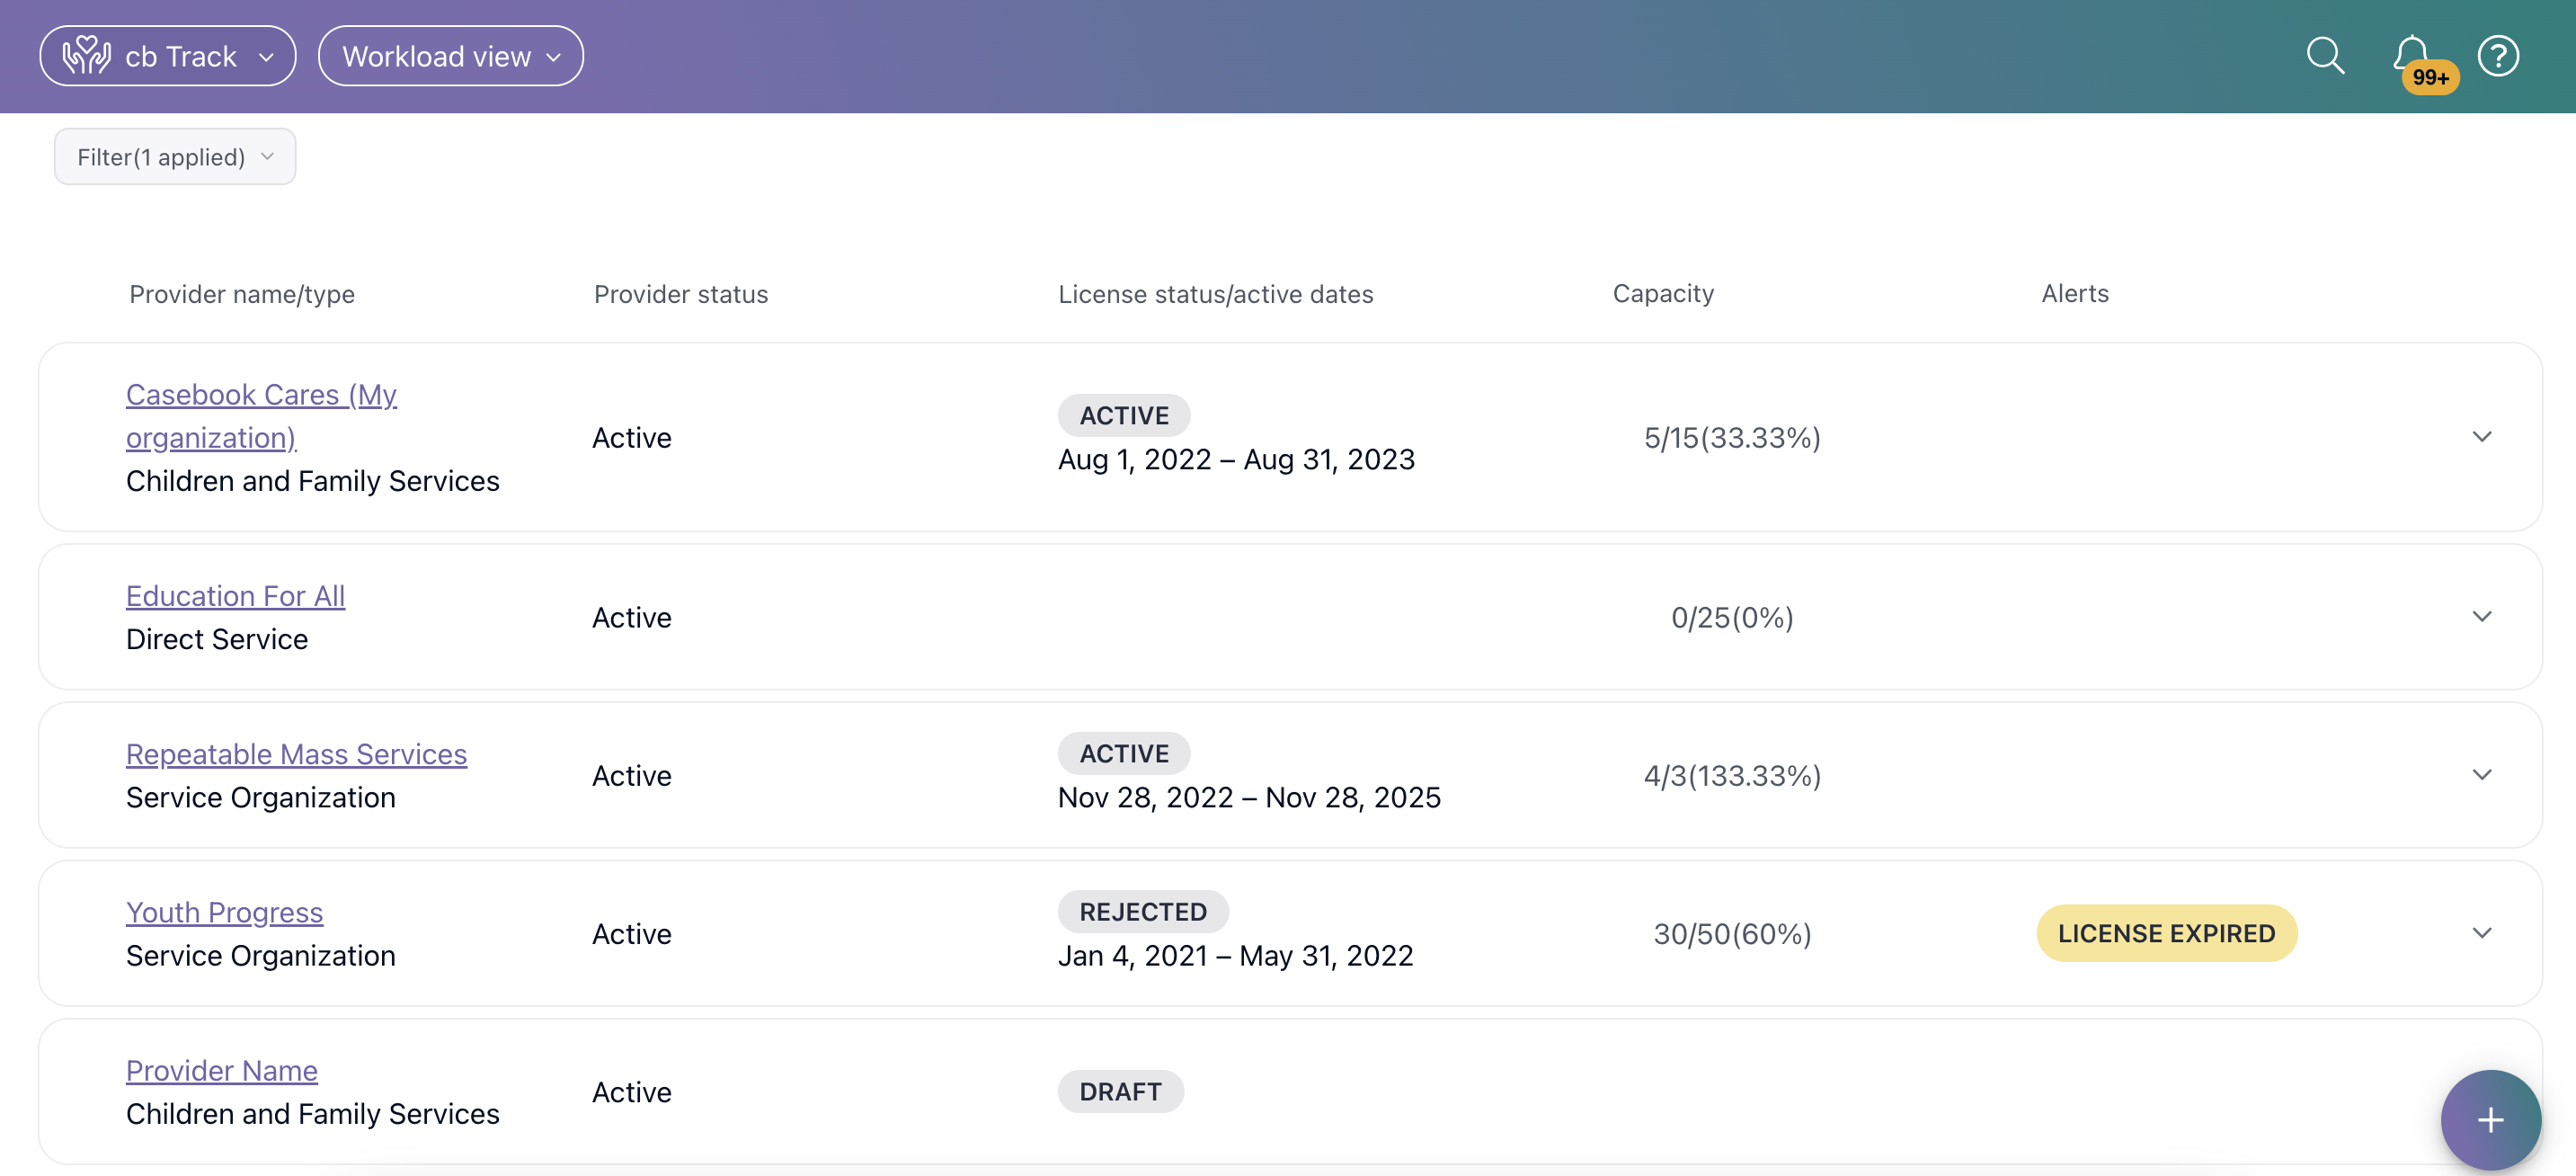Click the Alerts column header
The width and height of the screenshot is (2576, 1176).
2075,293
